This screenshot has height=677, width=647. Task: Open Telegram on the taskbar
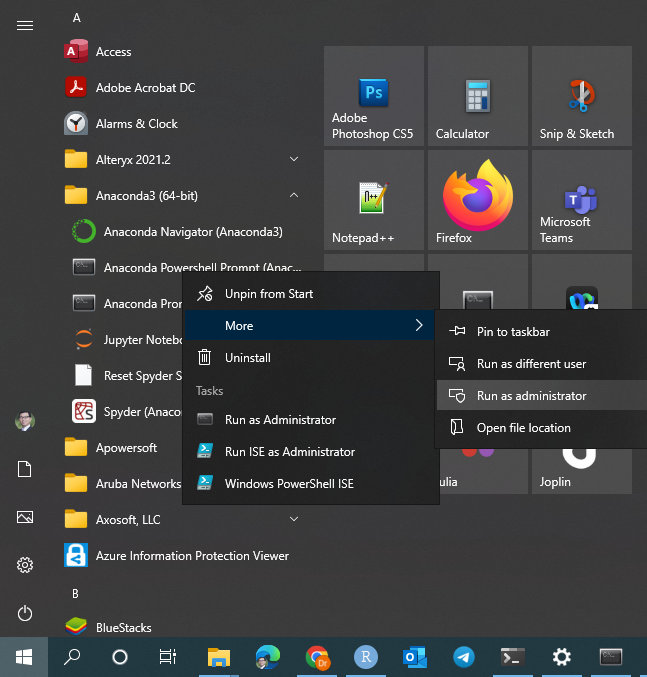464,657
